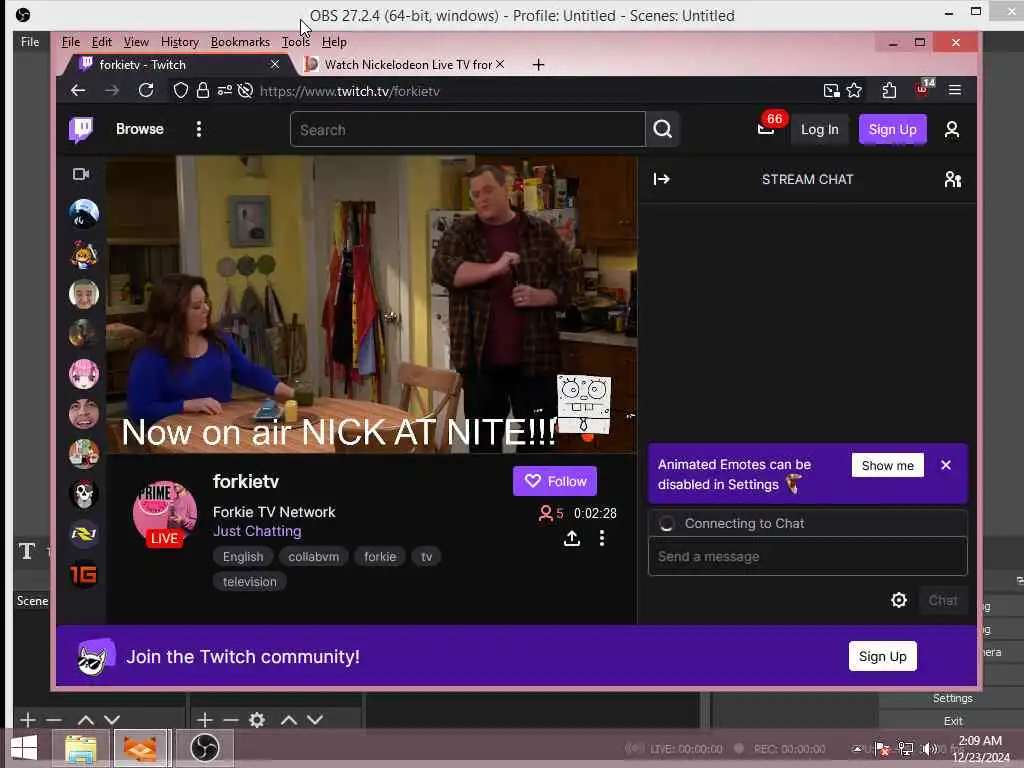Open the browser History menu
Image resolution: width=1024 pixels, height=768 pixels.
(x=180, y=42)
